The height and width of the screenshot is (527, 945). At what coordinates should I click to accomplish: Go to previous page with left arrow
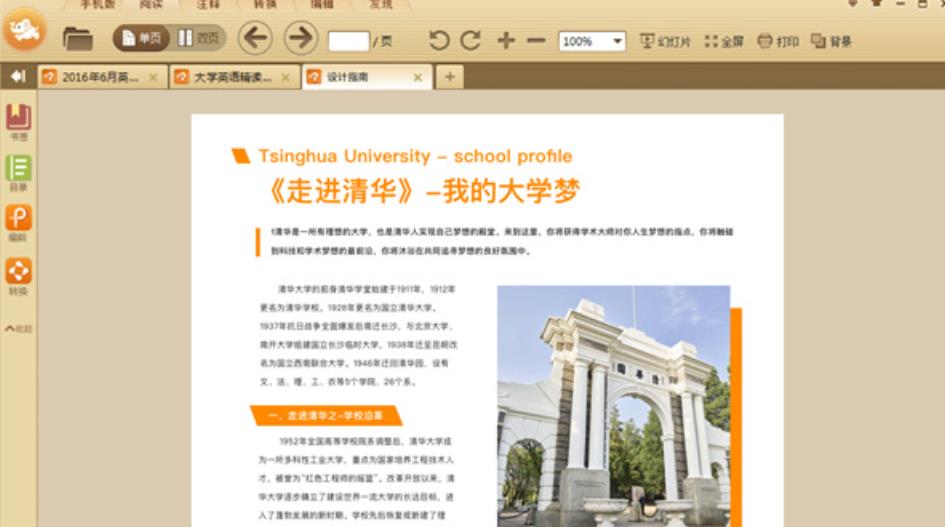(255, 38)
